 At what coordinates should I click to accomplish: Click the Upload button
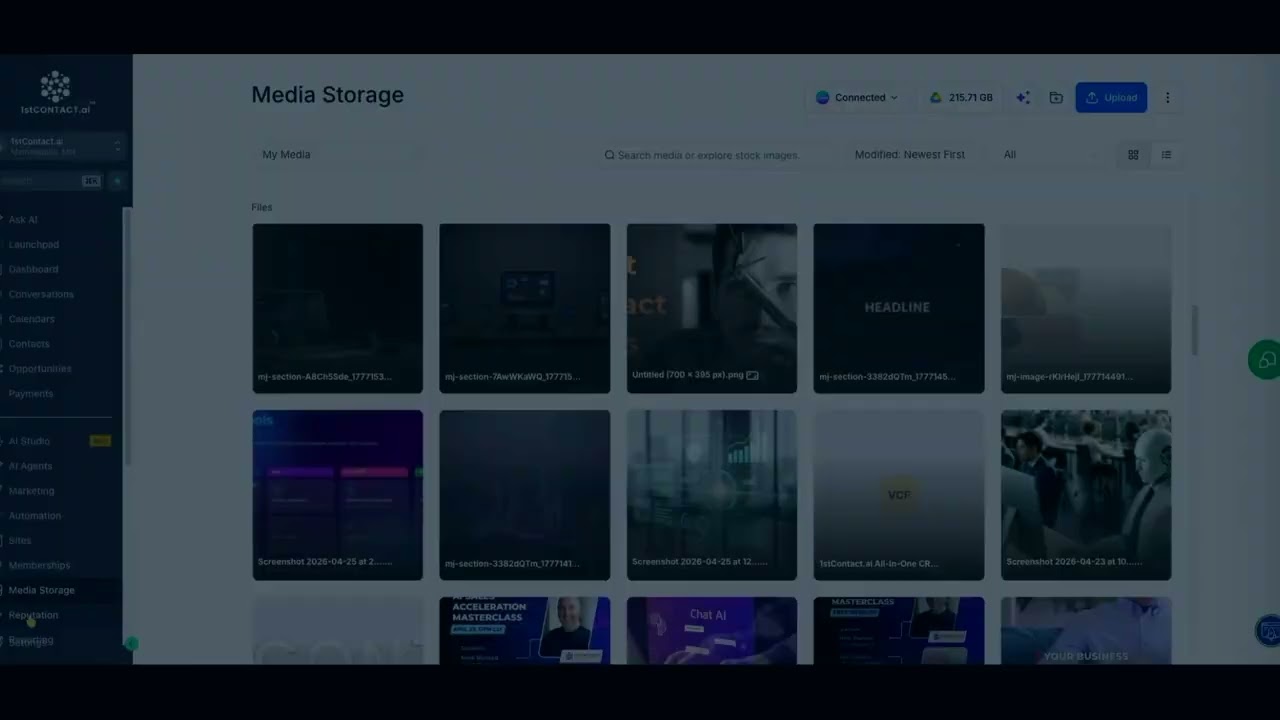[x=1111, y=98]
